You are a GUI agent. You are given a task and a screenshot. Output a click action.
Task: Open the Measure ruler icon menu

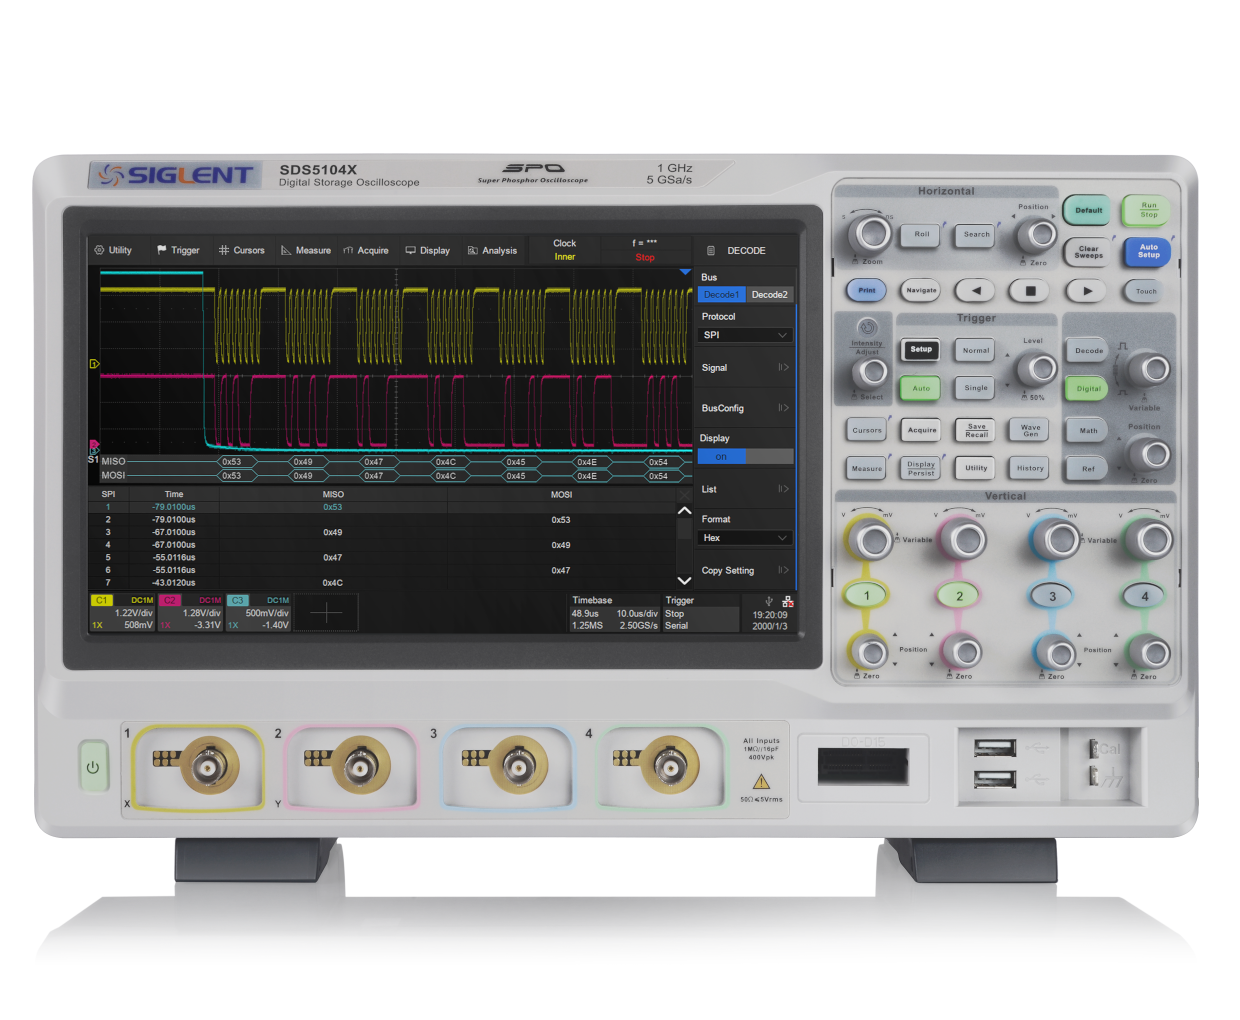[x=305, y=250]
